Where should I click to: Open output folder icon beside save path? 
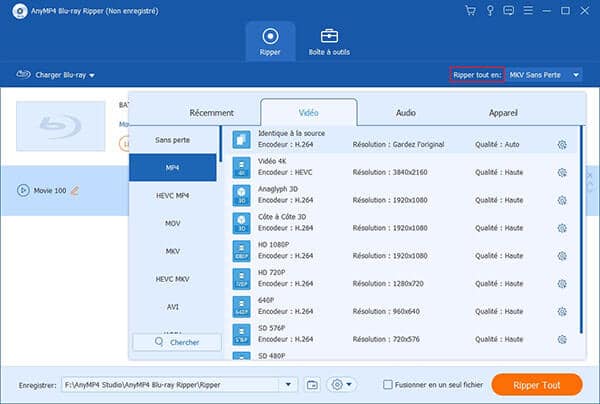click(x=312, y=384)
